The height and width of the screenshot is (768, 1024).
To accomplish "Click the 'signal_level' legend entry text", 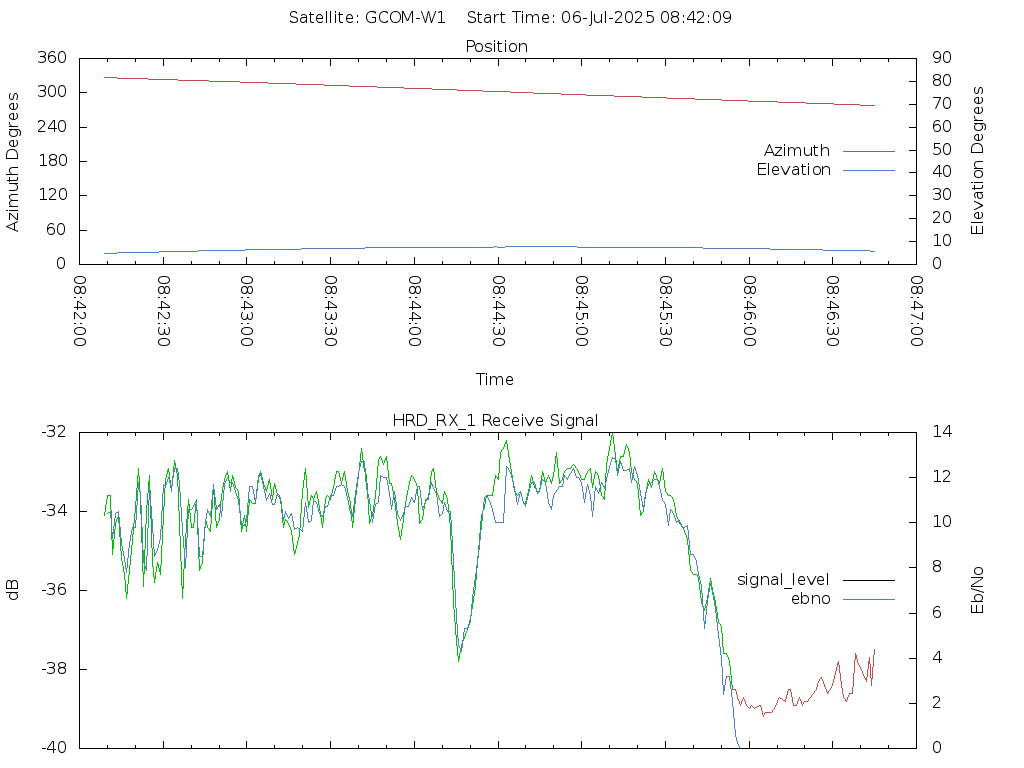I will [x=783, y=580].
